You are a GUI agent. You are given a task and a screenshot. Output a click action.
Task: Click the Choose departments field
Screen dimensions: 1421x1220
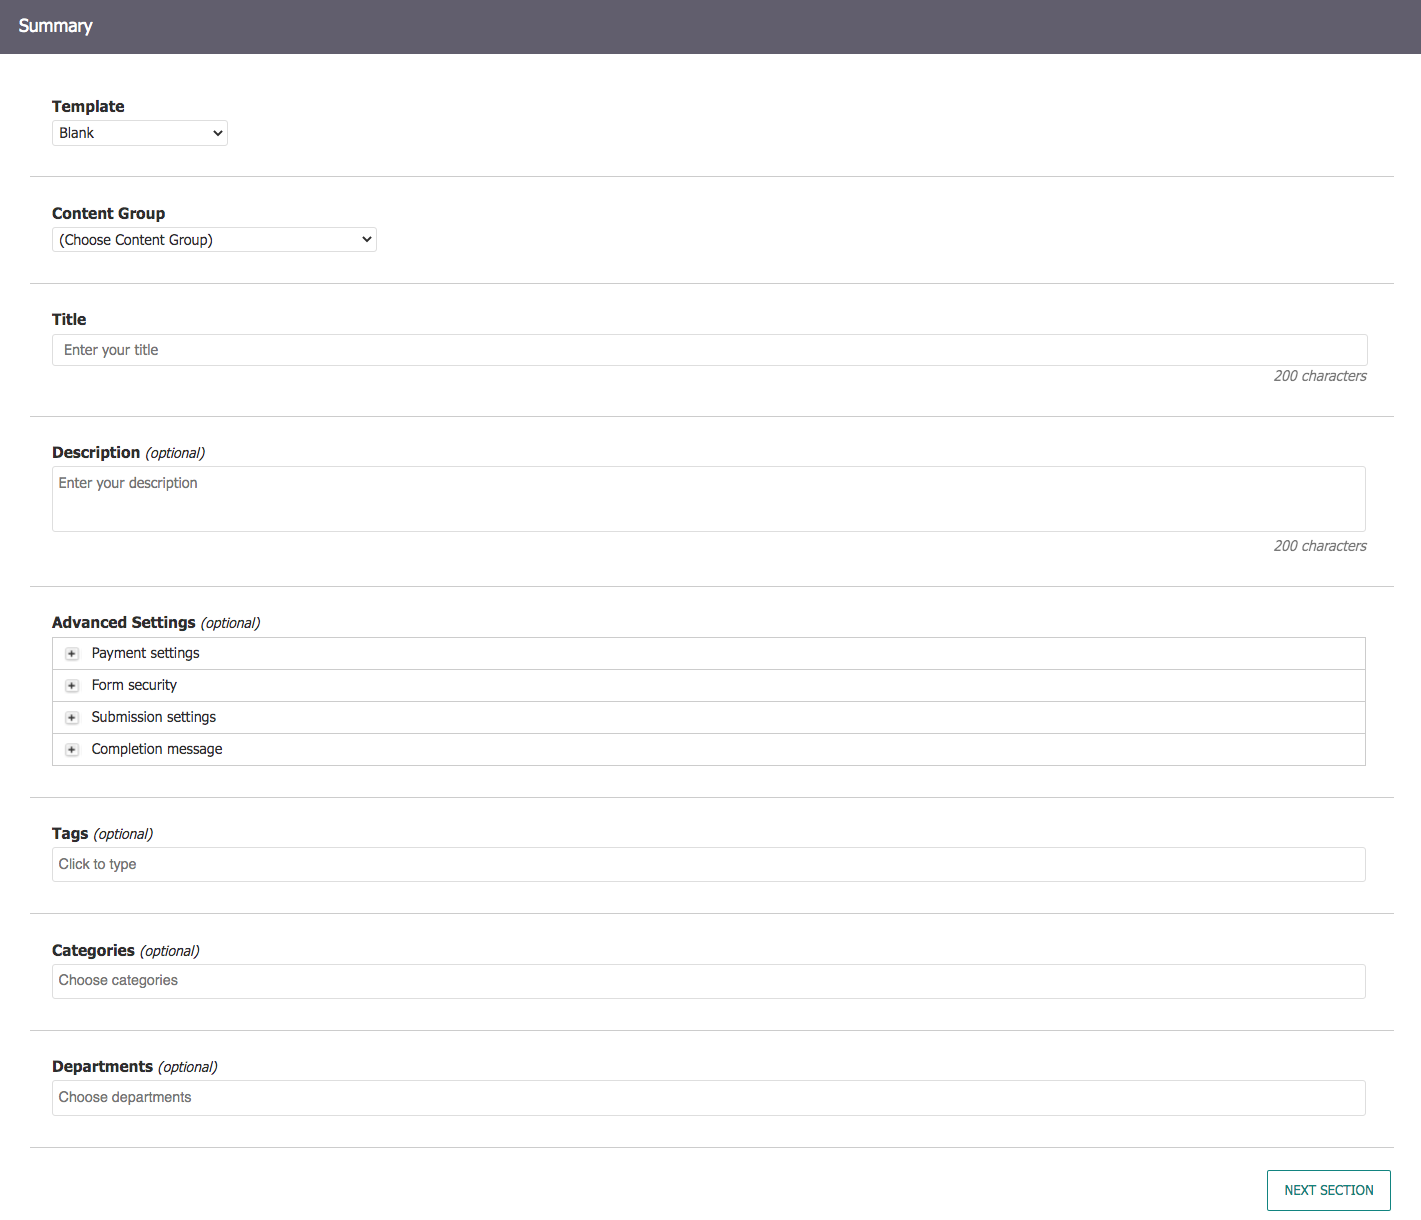point(708,1097)
